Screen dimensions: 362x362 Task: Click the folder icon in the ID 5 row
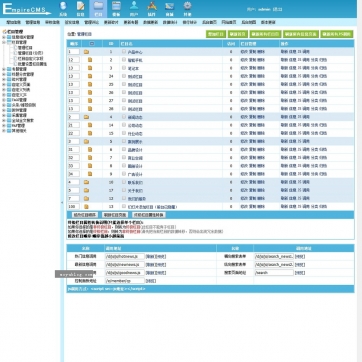pyautogui.click(x=86, y=141)
